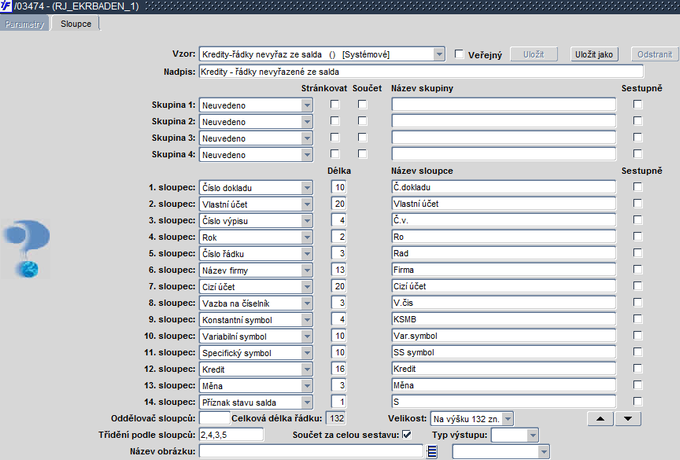Open the 9. sloupec Konstantní symbol dropdown
Screen dimensions: 680x460
[307, 320]
